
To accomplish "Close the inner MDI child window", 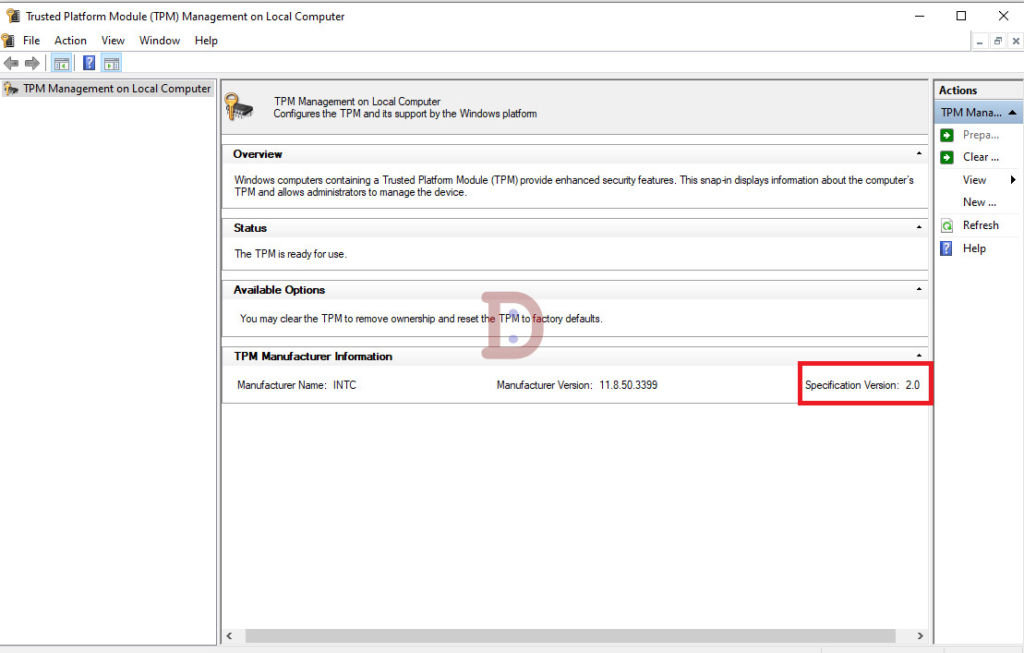I will coord(1016,41).
